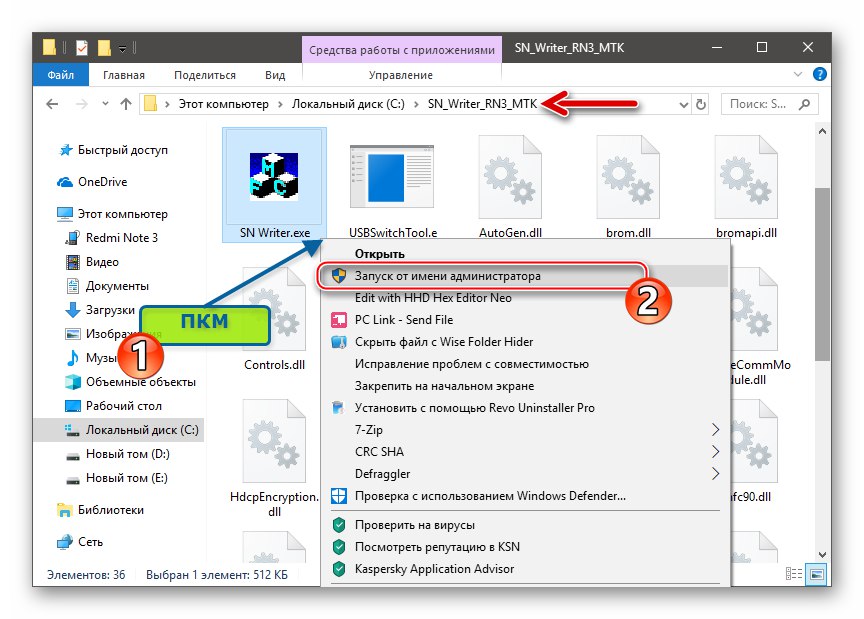The width and height of the screenshot is (864, 619).
Task: Select the AutoGen.dll file
Action: coord(510,187)
